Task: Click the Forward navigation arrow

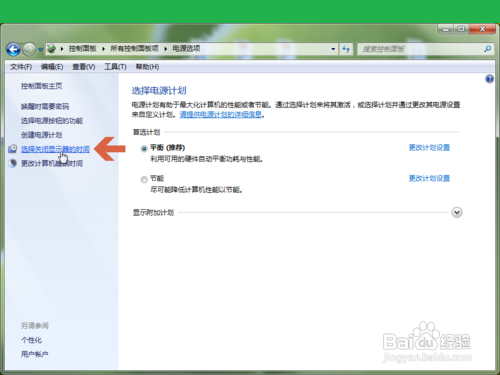Action: tap(30, 50)
